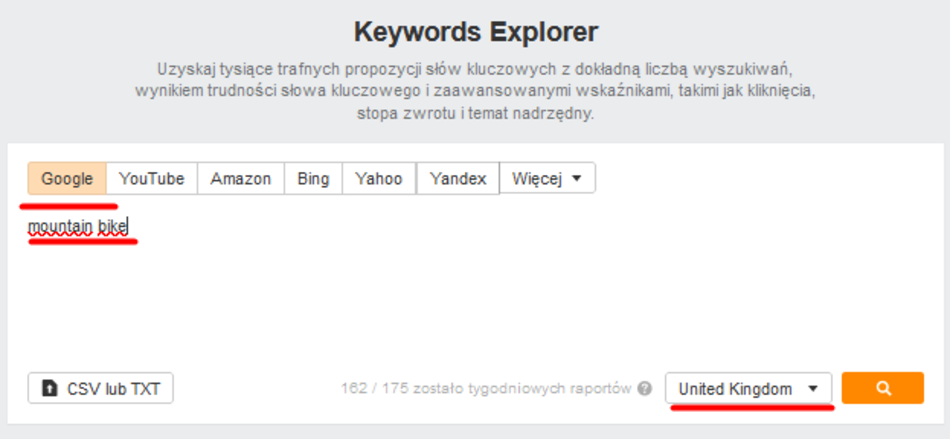Choose the Amazon tab
This screenshot has width=950, height=439.
pos(240,179)
